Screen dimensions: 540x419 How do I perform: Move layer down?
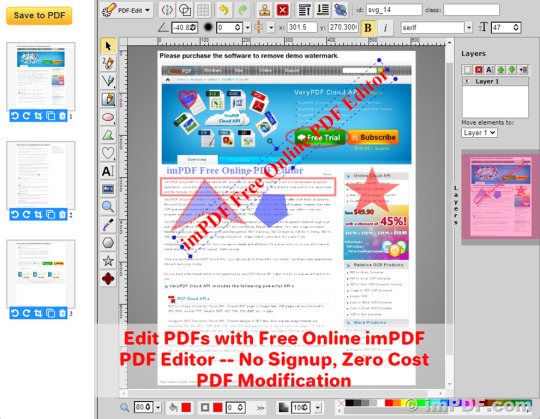(x=512, y=70)
